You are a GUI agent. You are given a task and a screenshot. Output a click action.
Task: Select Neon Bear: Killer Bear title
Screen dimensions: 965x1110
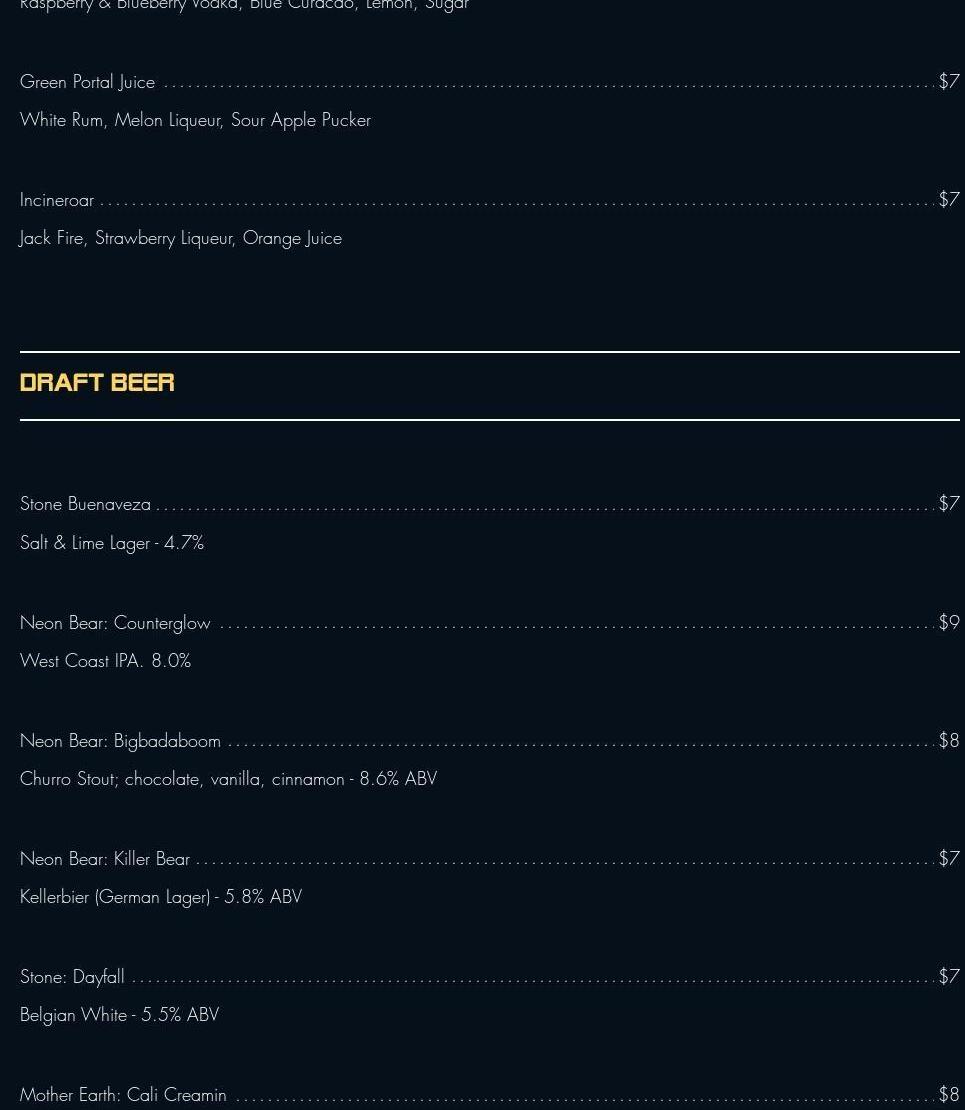pos(105,859)
